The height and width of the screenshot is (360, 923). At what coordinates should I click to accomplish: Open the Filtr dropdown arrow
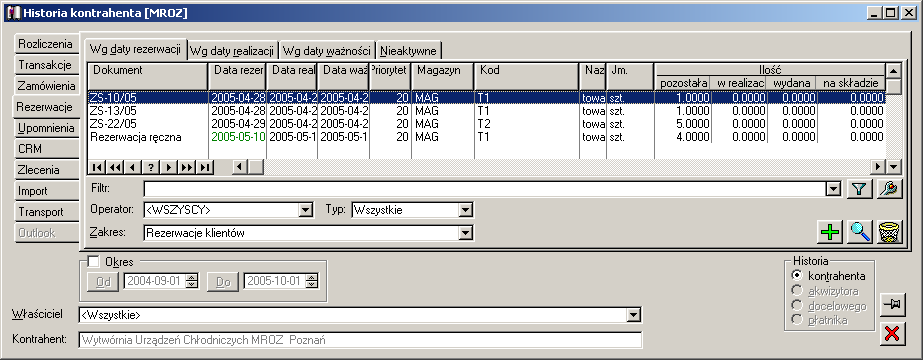tap(833, 189)
